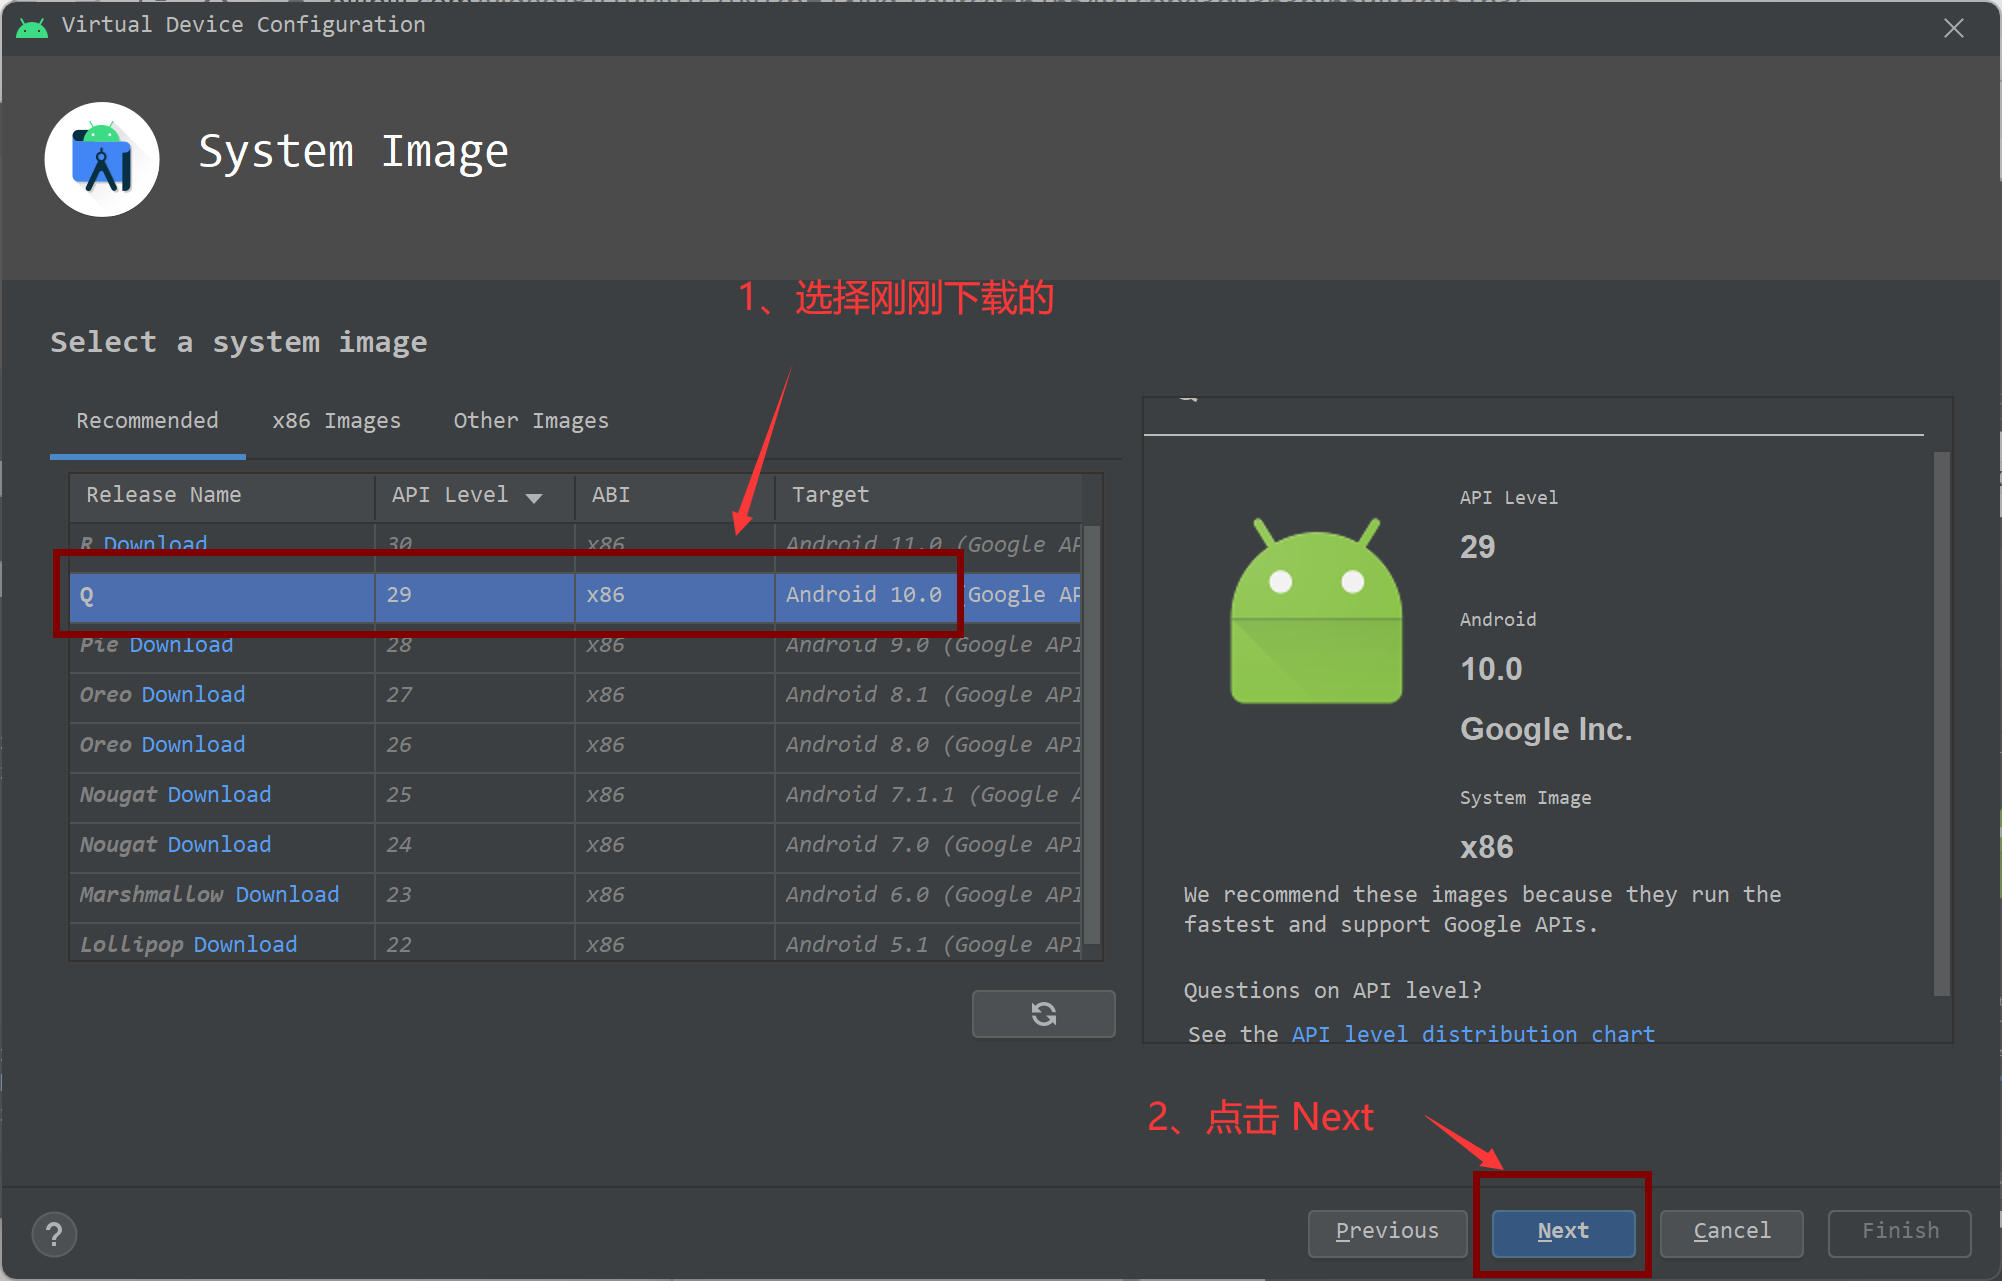The image size is (2002, 1281).
Task: Click API level cell 27
Action: (475, 696)
